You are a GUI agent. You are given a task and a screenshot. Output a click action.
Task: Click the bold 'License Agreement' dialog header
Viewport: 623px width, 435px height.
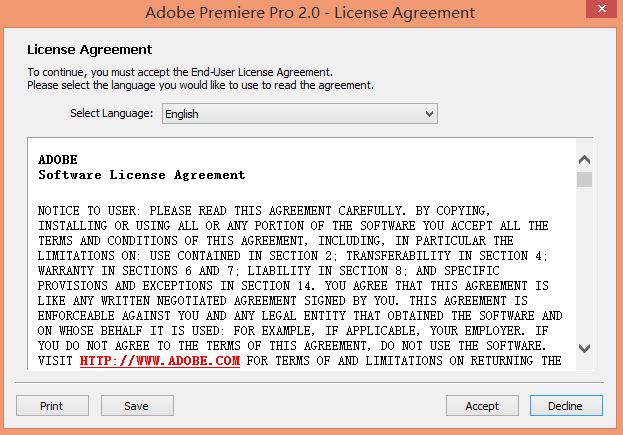click(90, 49)
